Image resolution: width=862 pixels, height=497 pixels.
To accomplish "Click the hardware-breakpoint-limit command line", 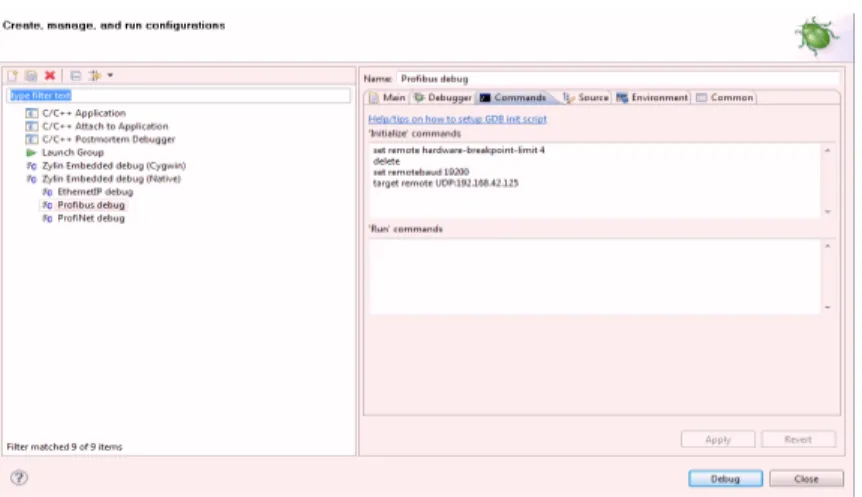I will [x=458, y=150].
